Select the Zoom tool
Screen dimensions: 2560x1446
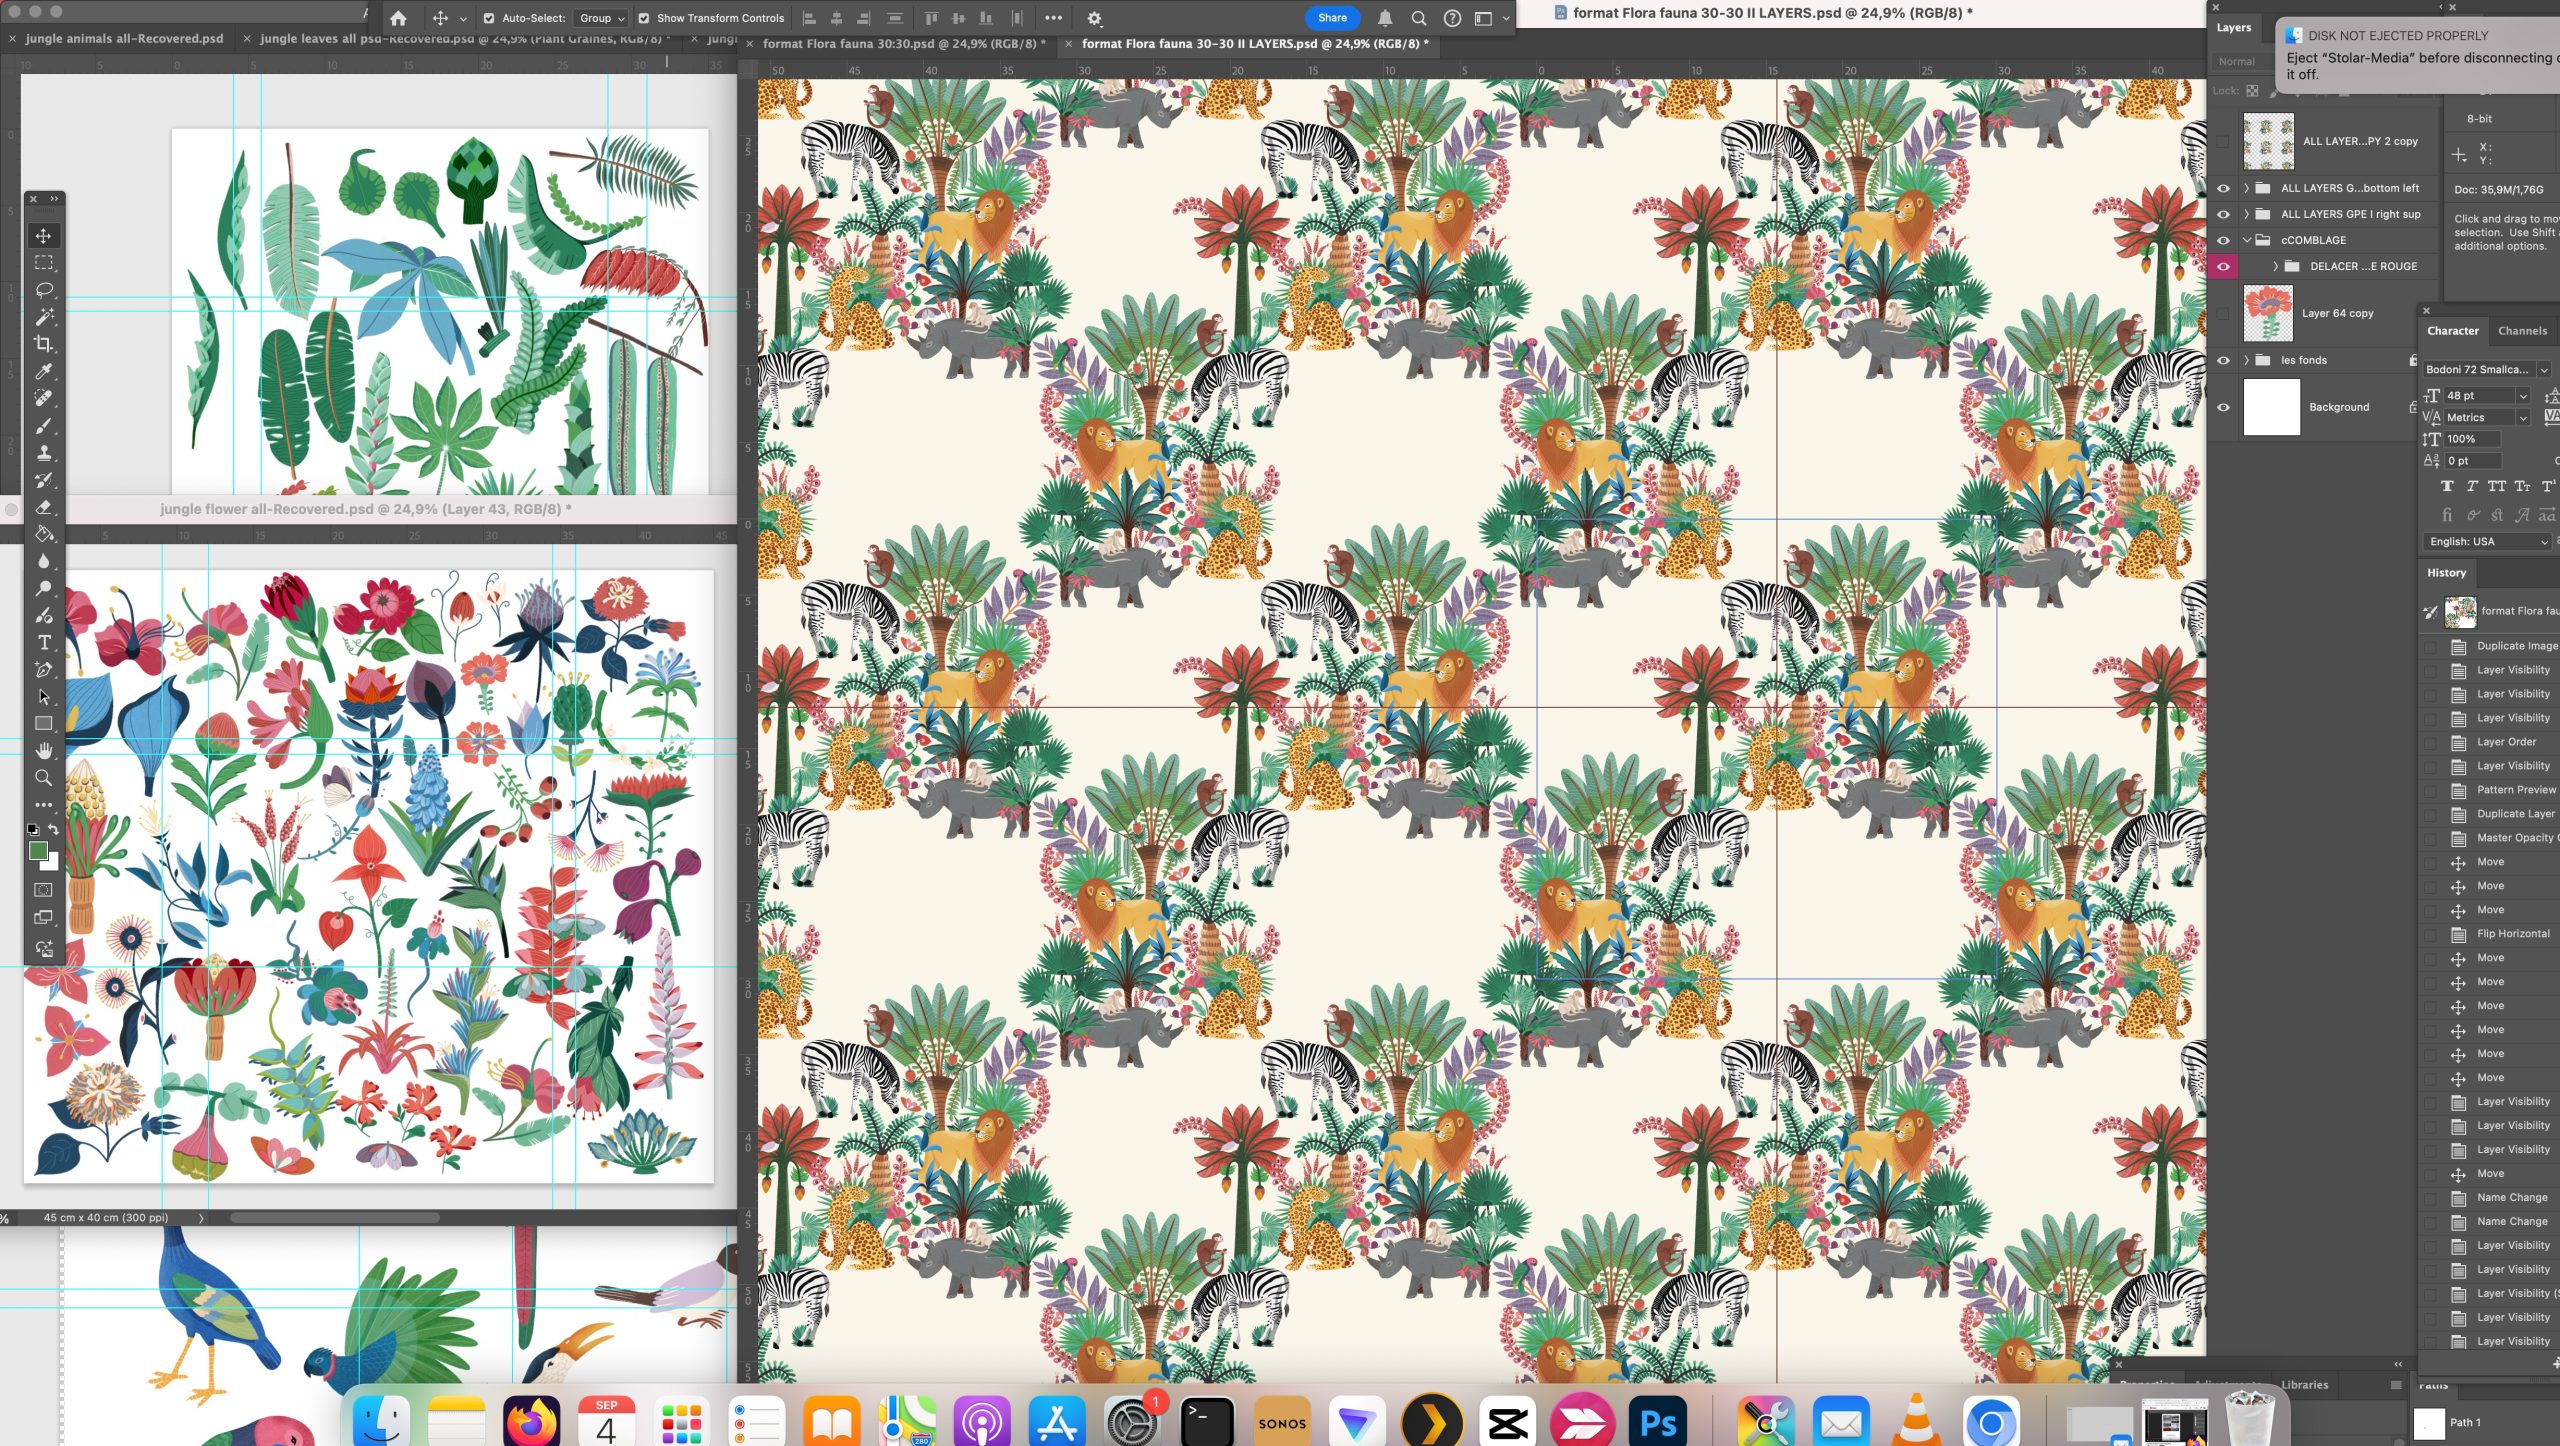[43, 777]
